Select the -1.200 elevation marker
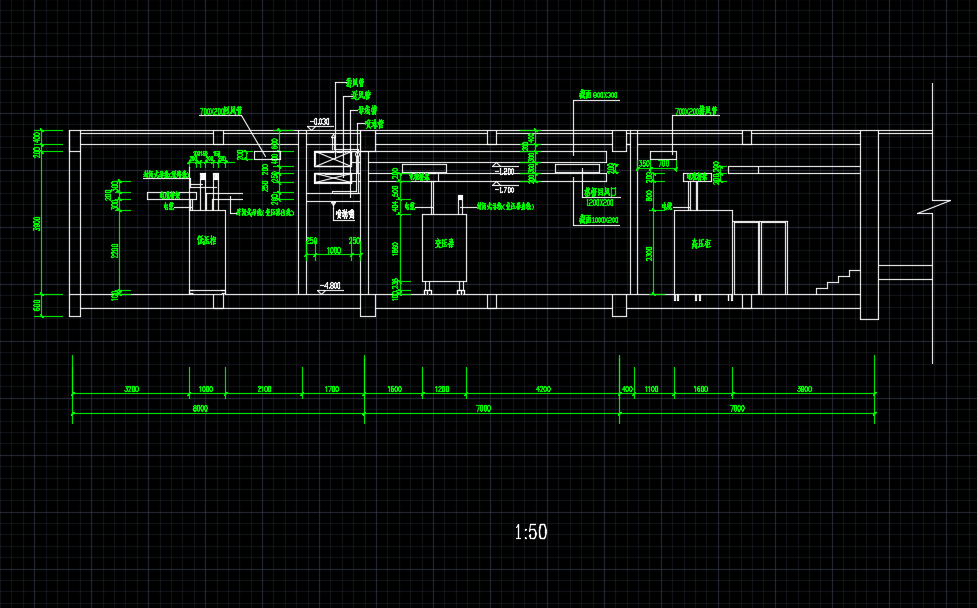 (503, 171)
